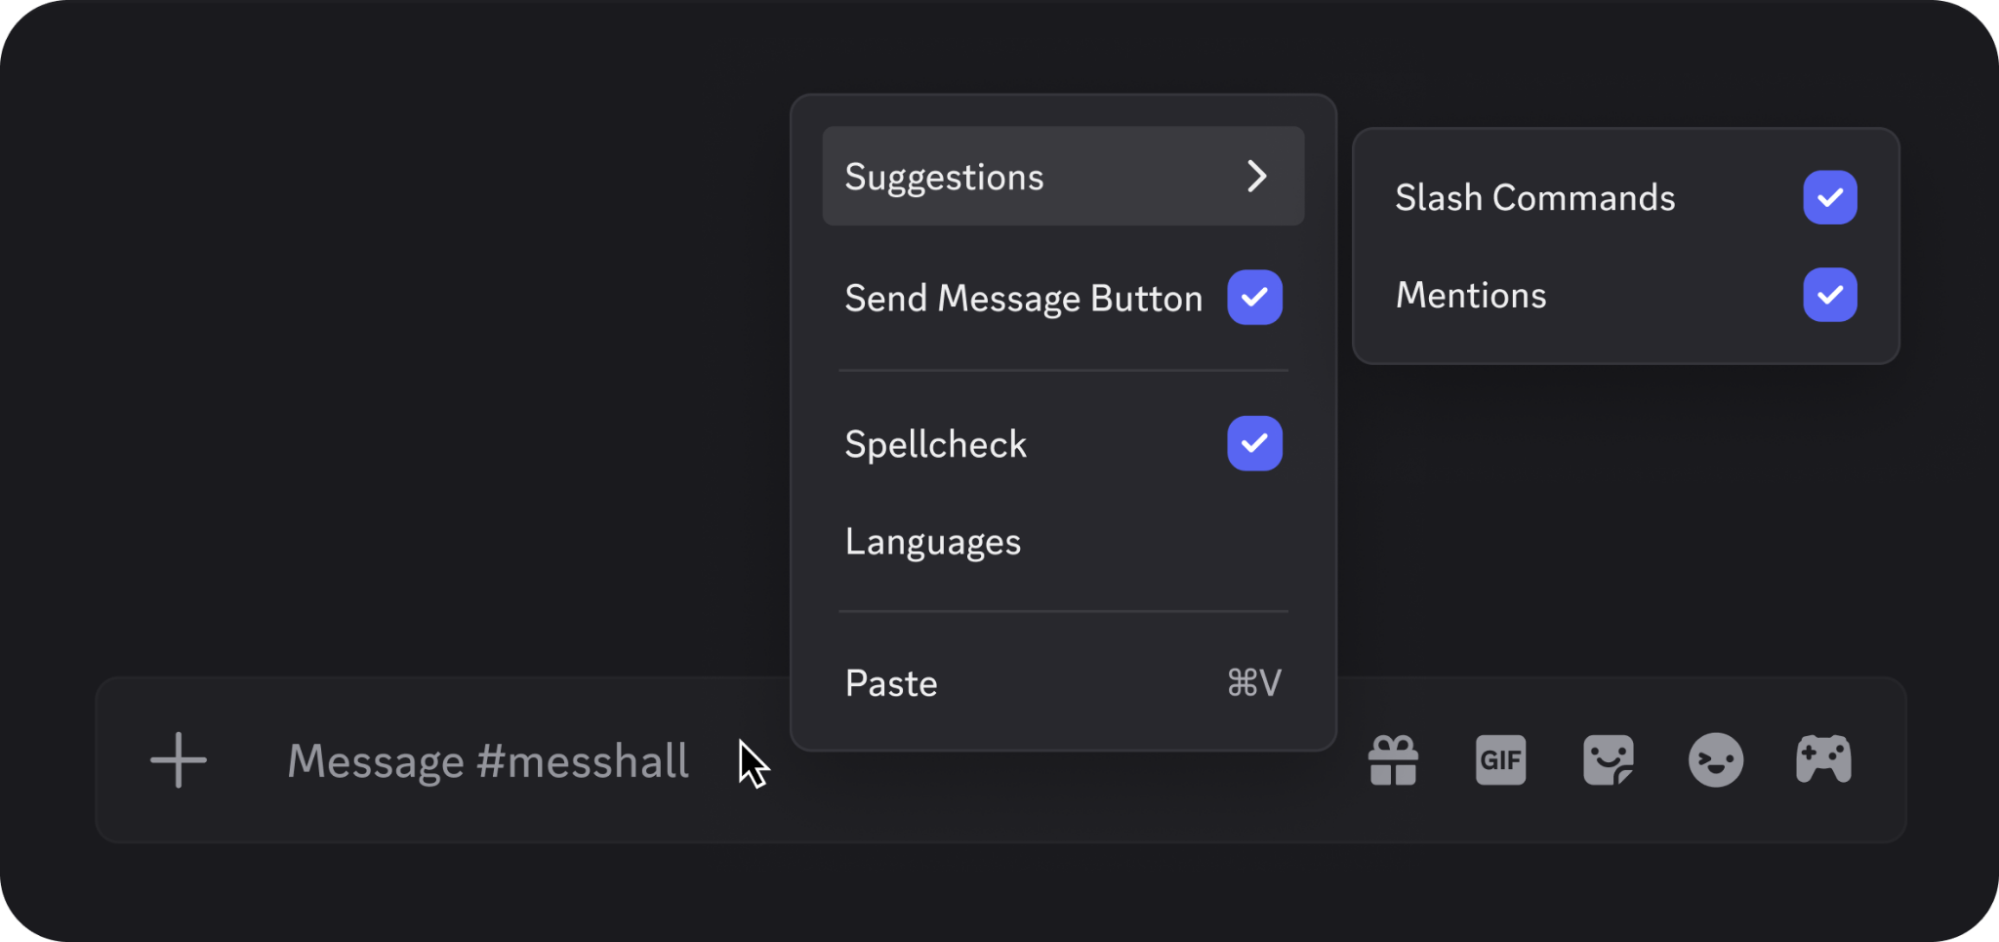
Task: Click the Languages option
Action: pyautogui.click(x=933, y=541)
